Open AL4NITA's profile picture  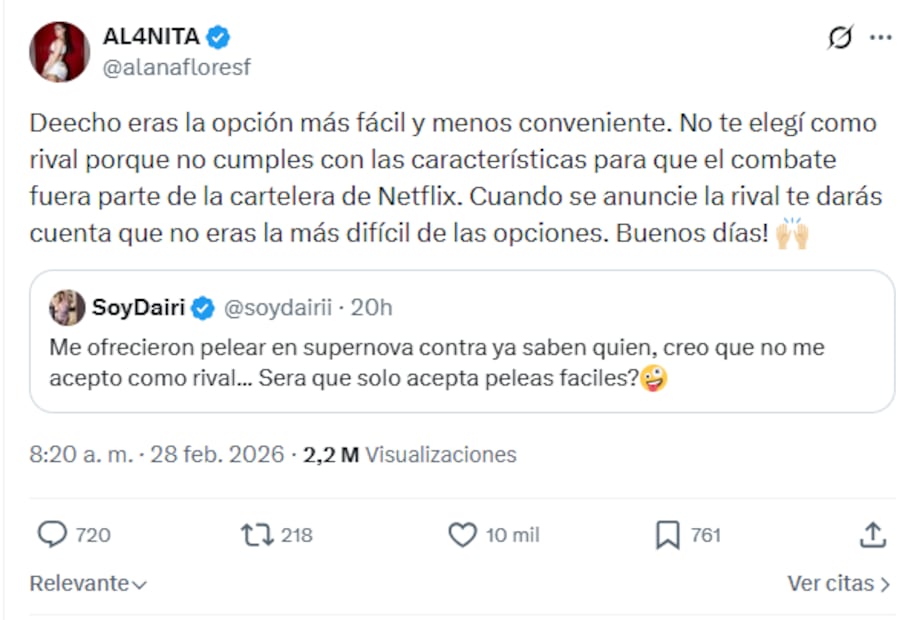coord(60,52)
